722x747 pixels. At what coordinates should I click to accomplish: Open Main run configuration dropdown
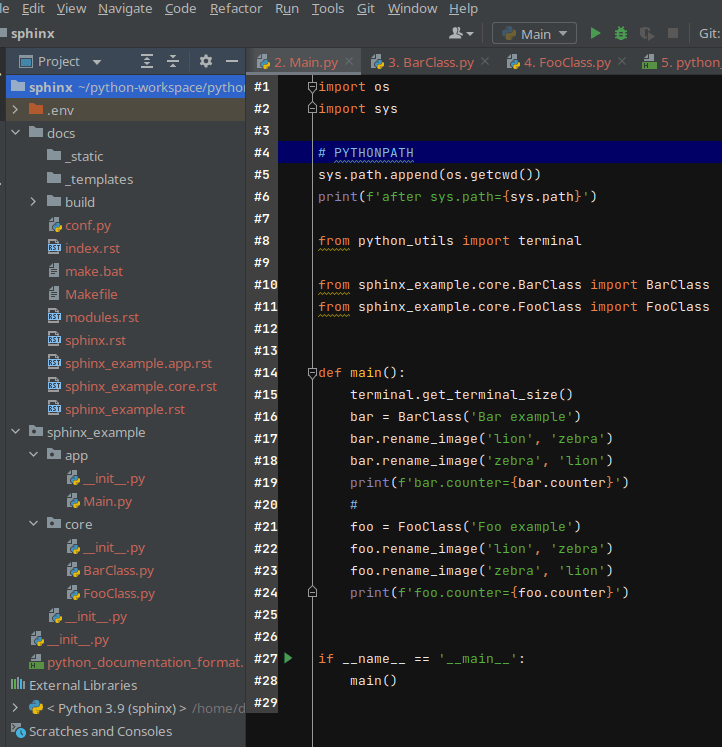[x=534, y=33]
